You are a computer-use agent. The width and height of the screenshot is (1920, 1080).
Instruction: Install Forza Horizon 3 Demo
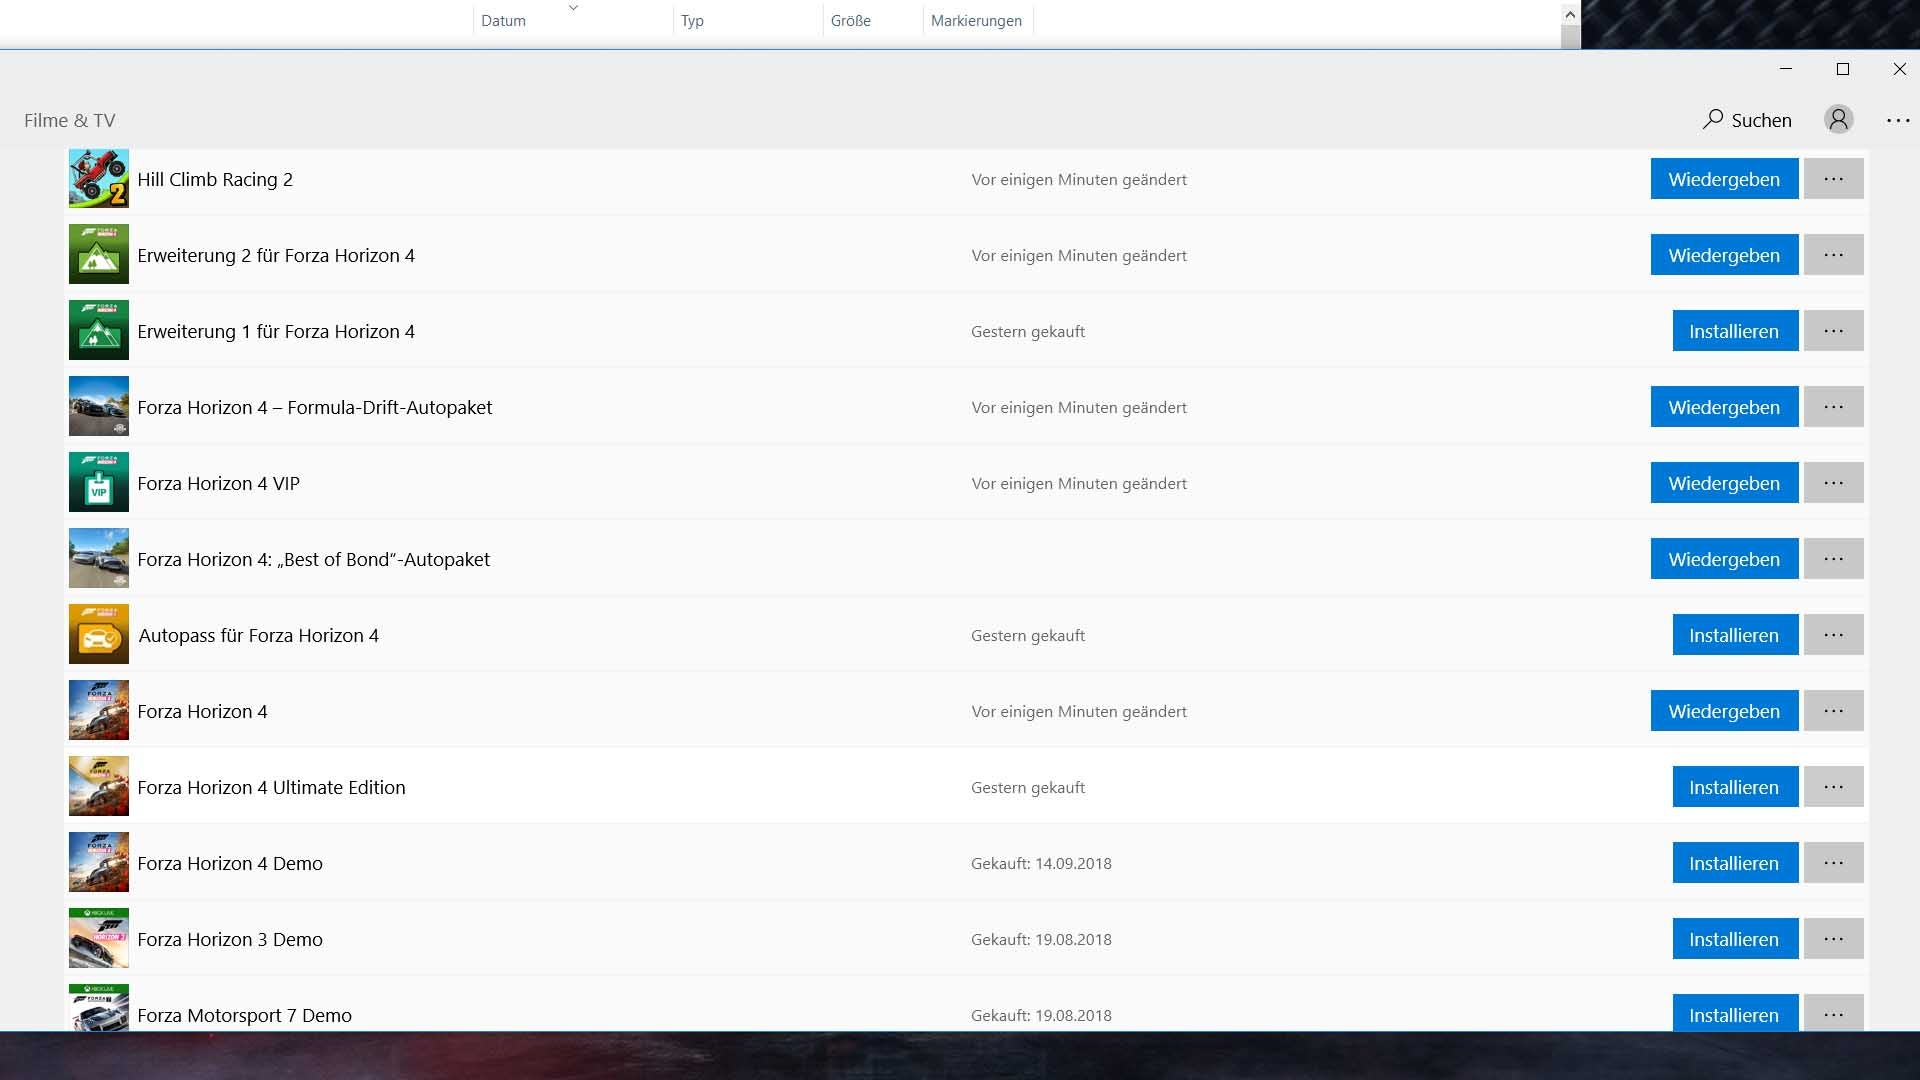click(1735, 939)
